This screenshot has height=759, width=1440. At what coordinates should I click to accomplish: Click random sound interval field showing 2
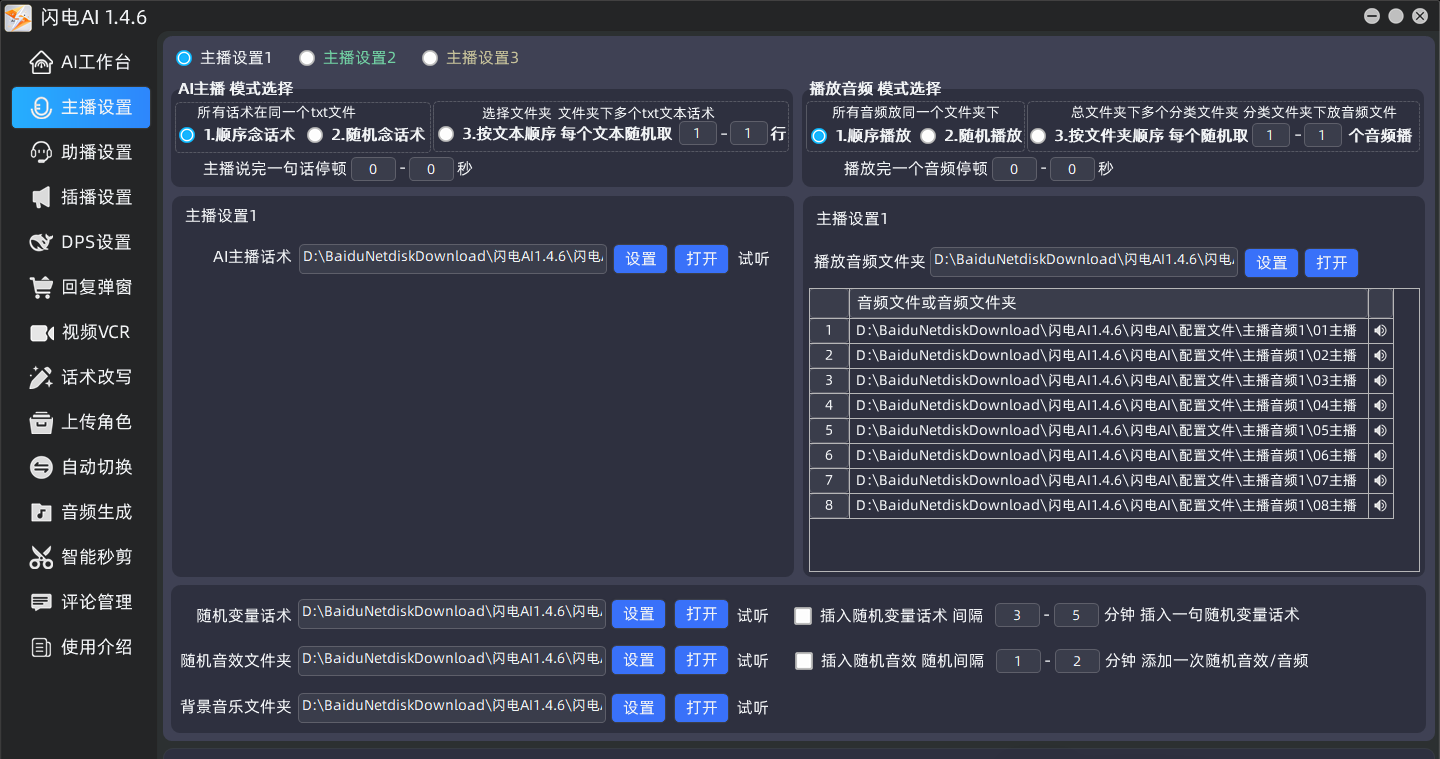pos(1077,661)
